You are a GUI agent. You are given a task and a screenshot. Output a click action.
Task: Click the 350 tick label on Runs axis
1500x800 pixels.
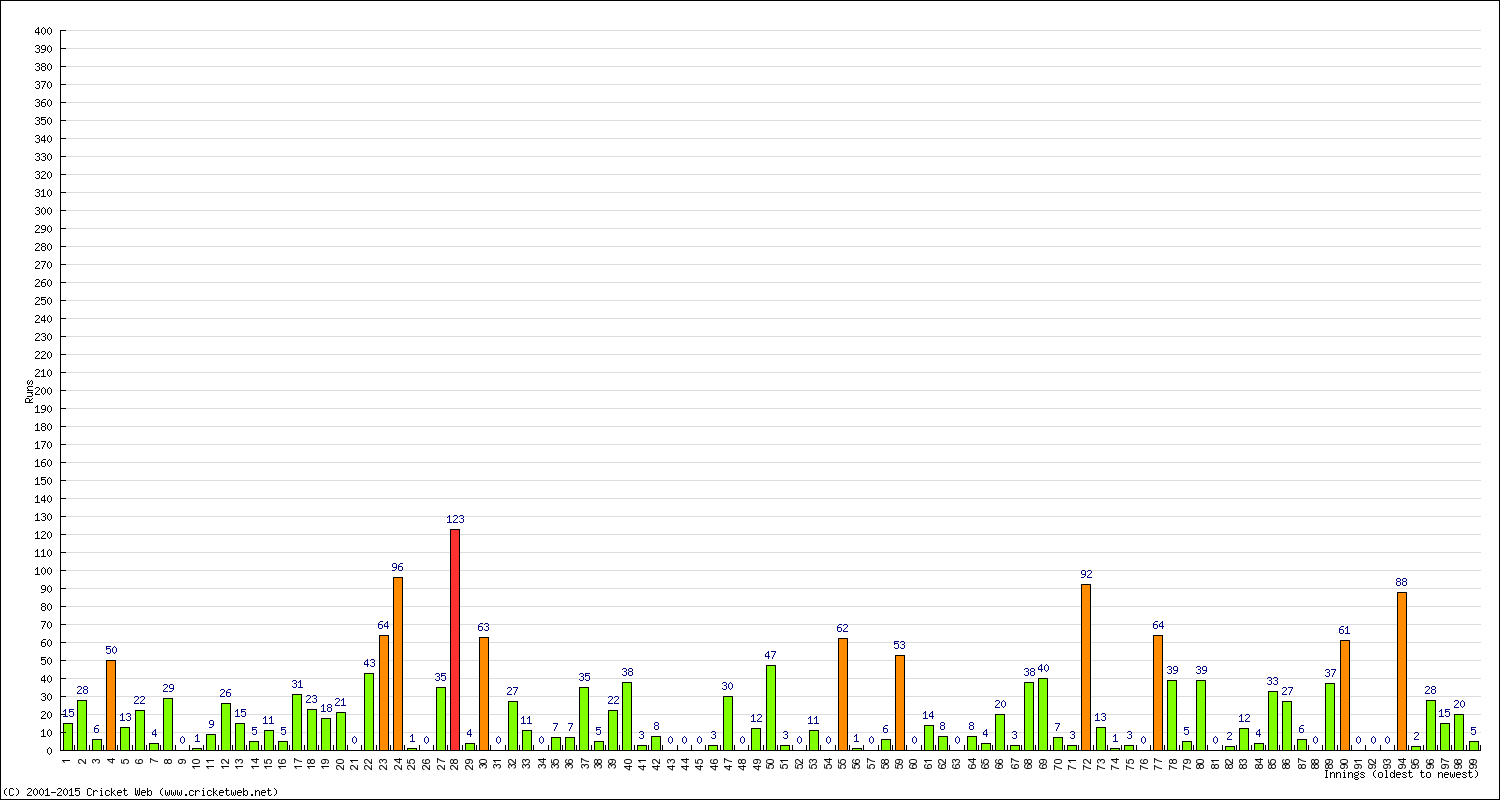42,121
